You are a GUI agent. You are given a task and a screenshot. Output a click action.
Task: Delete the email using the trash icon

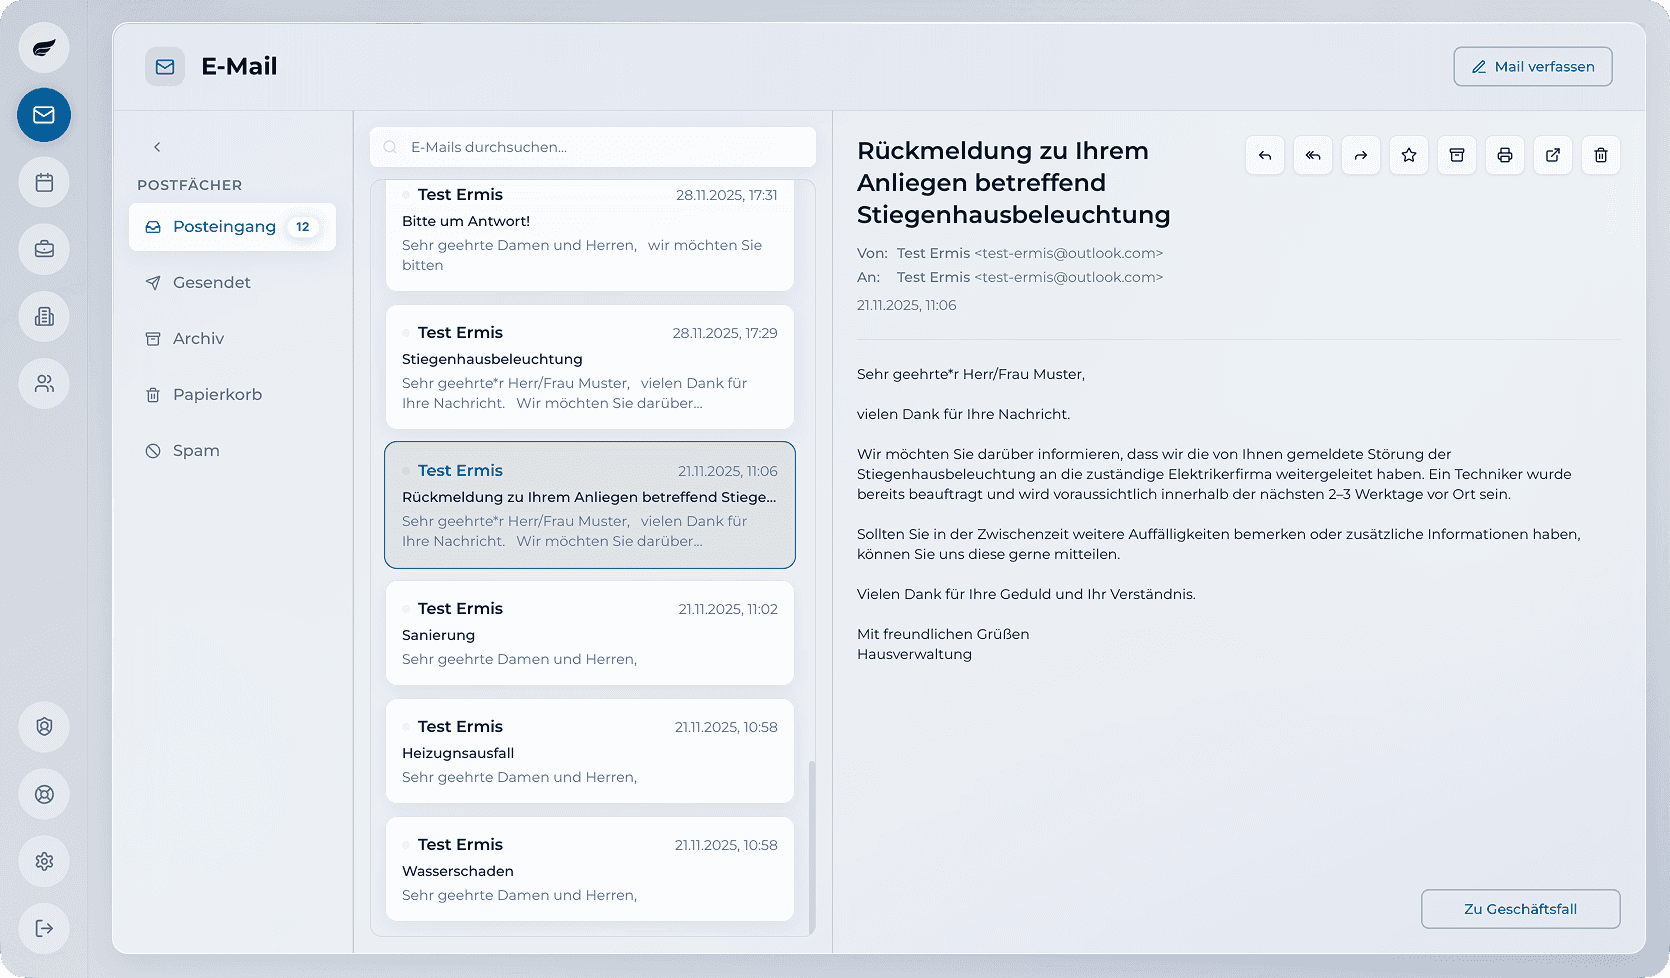(1600, 155)
